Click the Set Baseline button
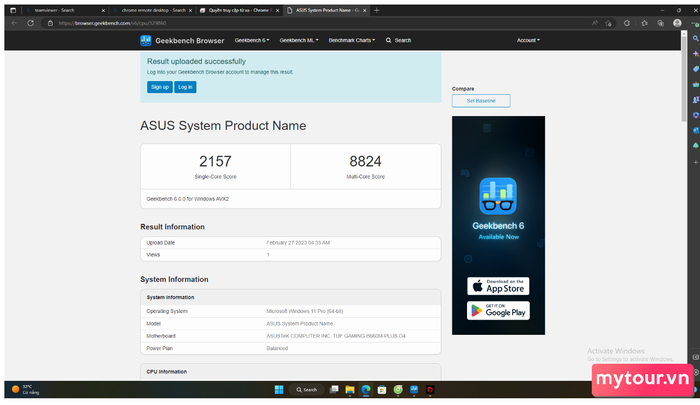The width and height of the screenshot is (700, 405). [481, 101]
